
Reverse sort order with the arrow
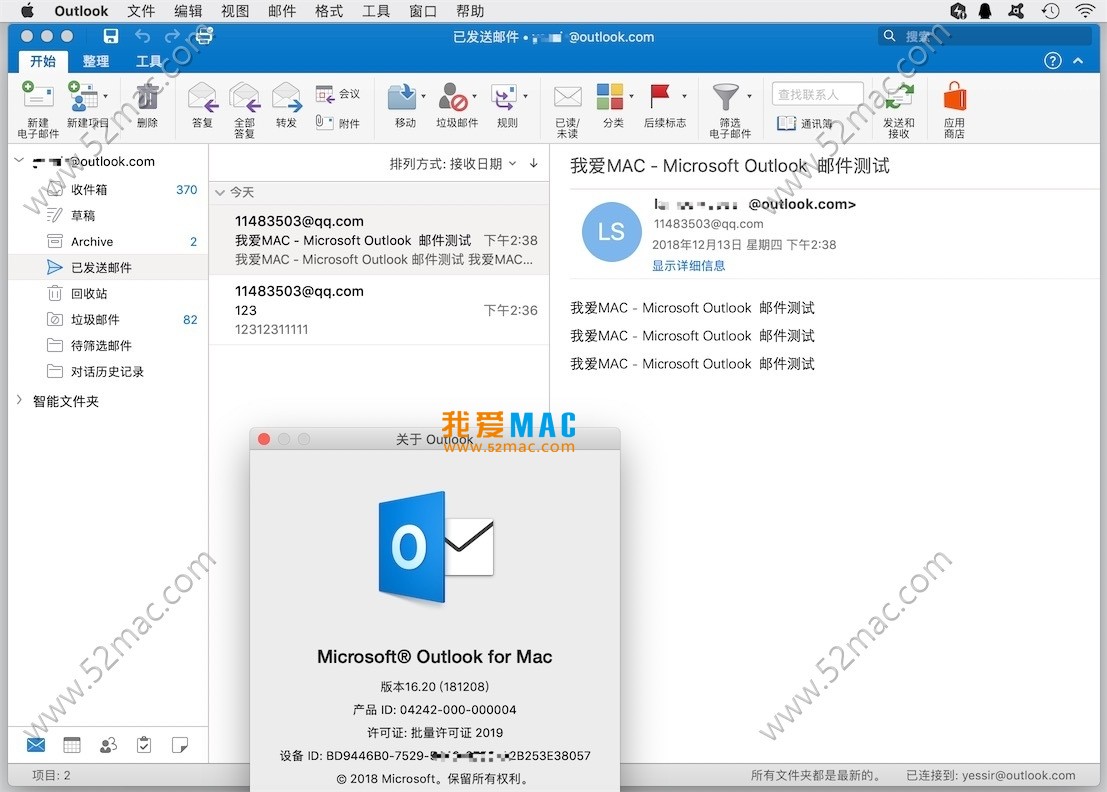coord(534,163)
